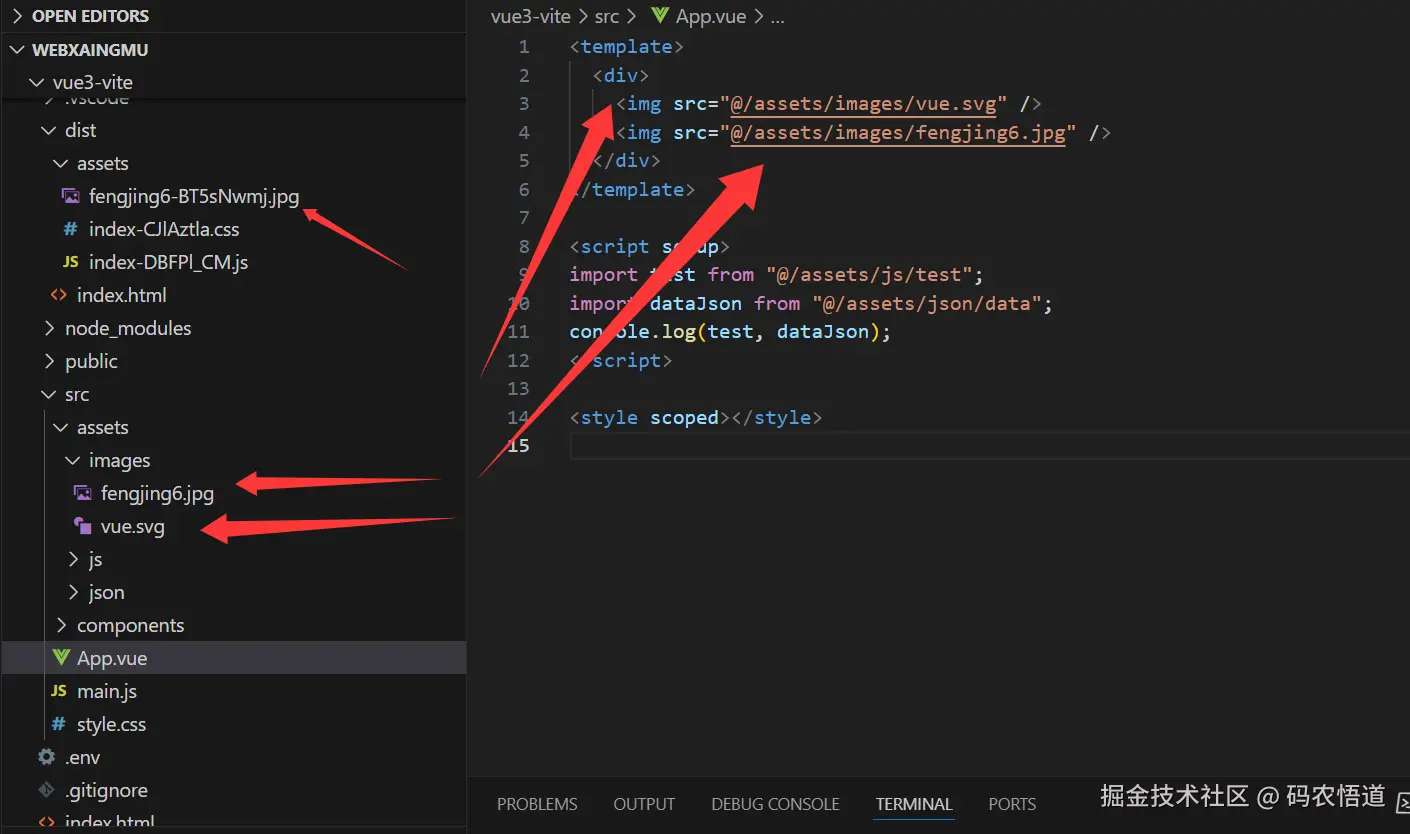1410x834 pixels.
Task: Expand the json folder chevron
Action: tap(73, 593)
